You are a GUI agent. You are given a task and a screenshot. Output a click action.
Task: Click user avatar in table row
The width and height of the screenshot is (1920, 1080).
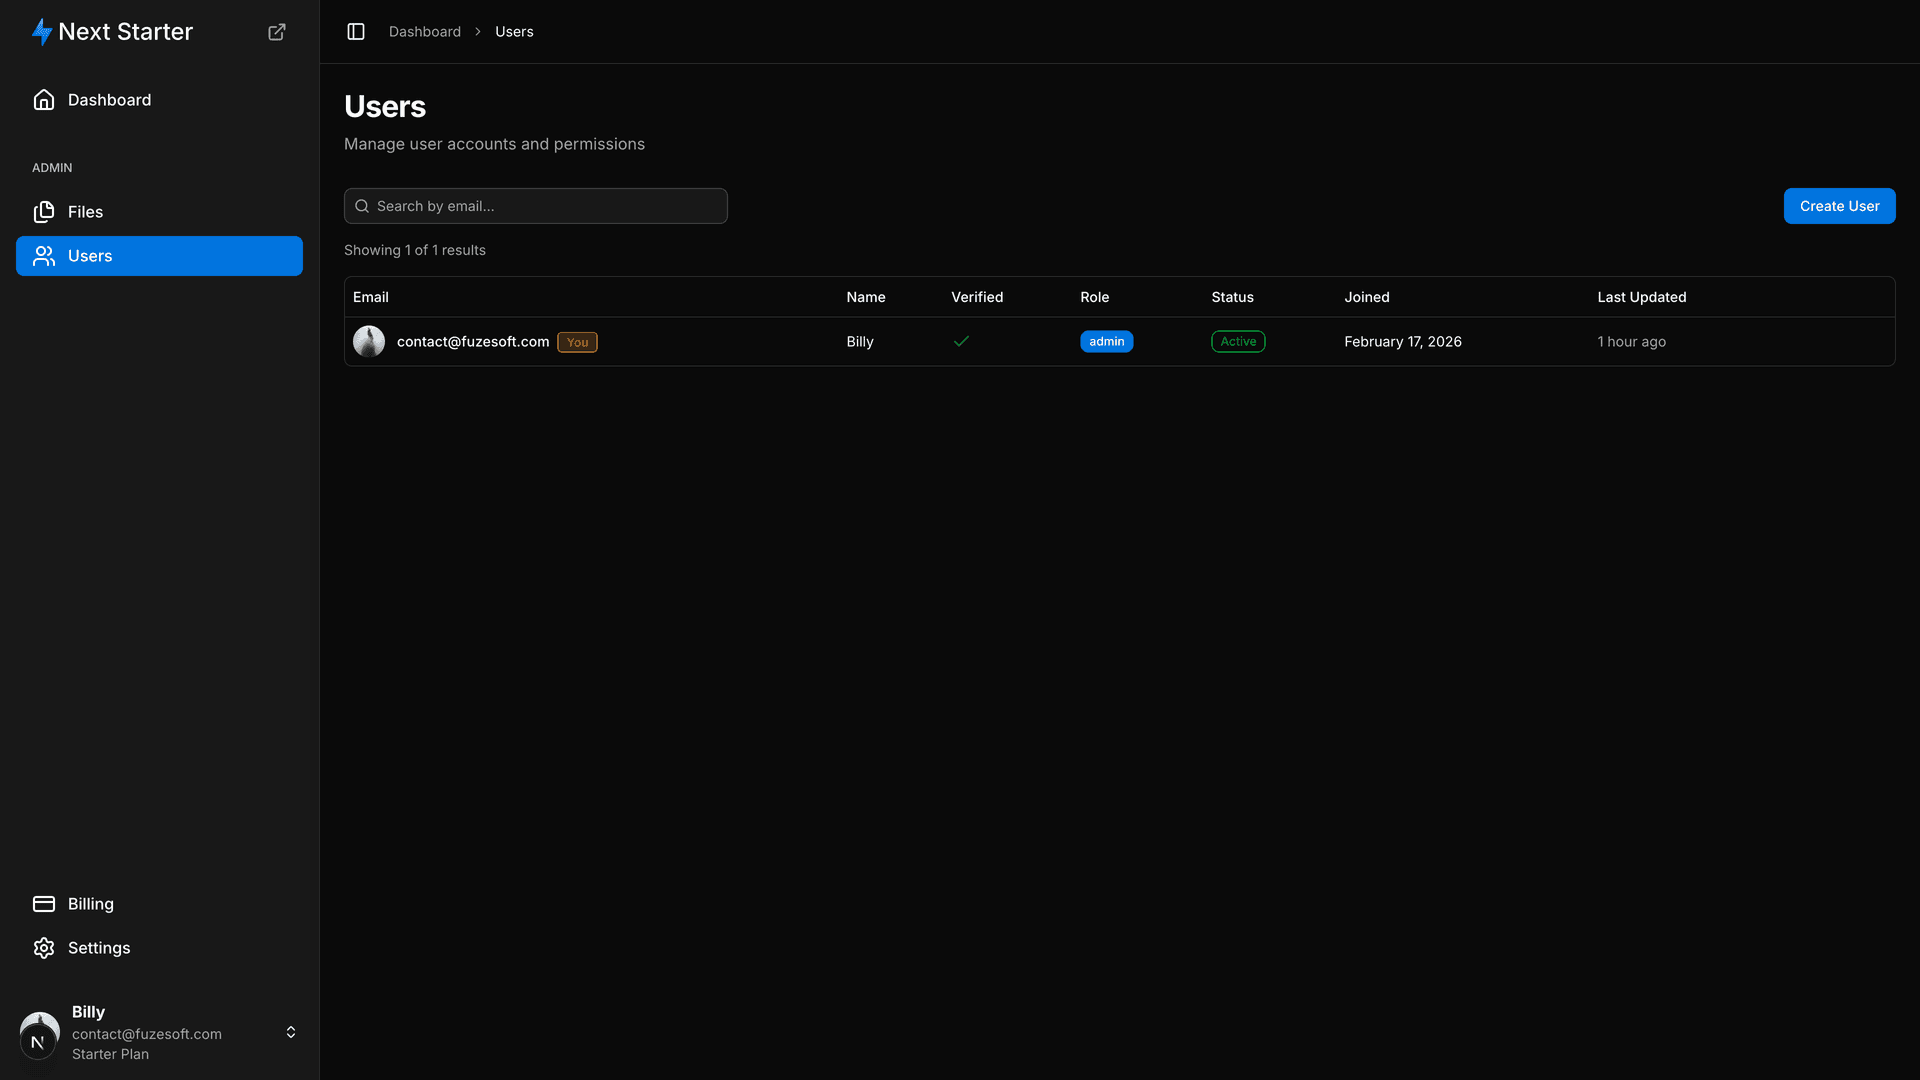coord(369,342)
